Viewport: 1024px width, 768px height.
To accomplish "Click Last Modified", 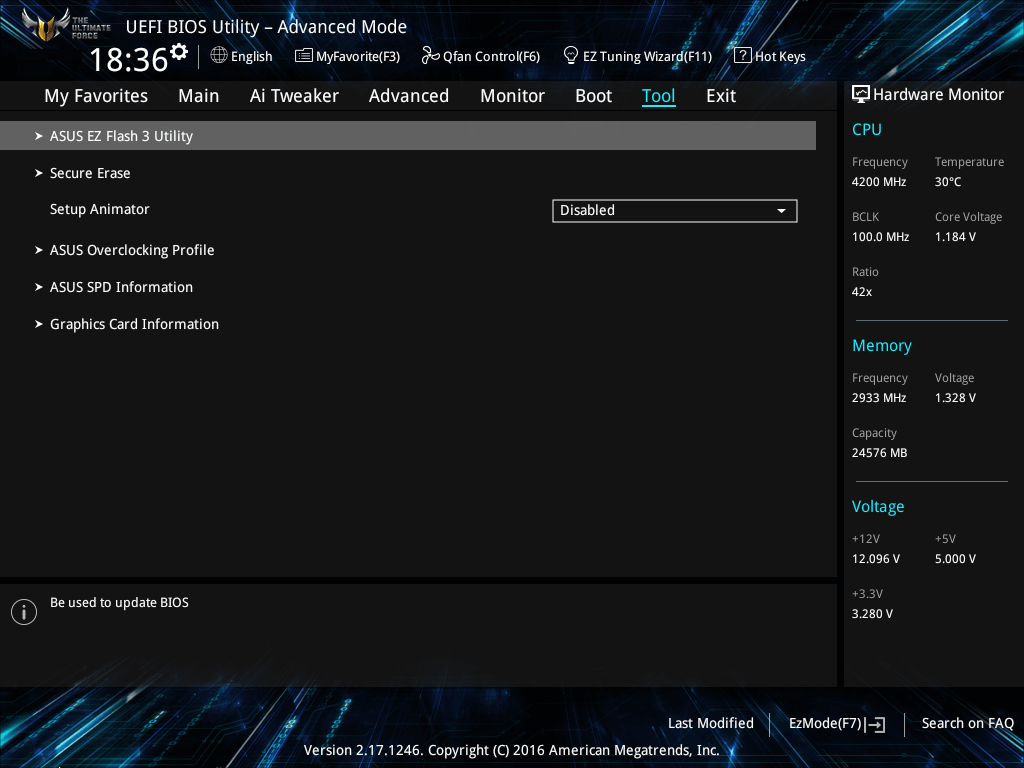I will pos(711,724).
